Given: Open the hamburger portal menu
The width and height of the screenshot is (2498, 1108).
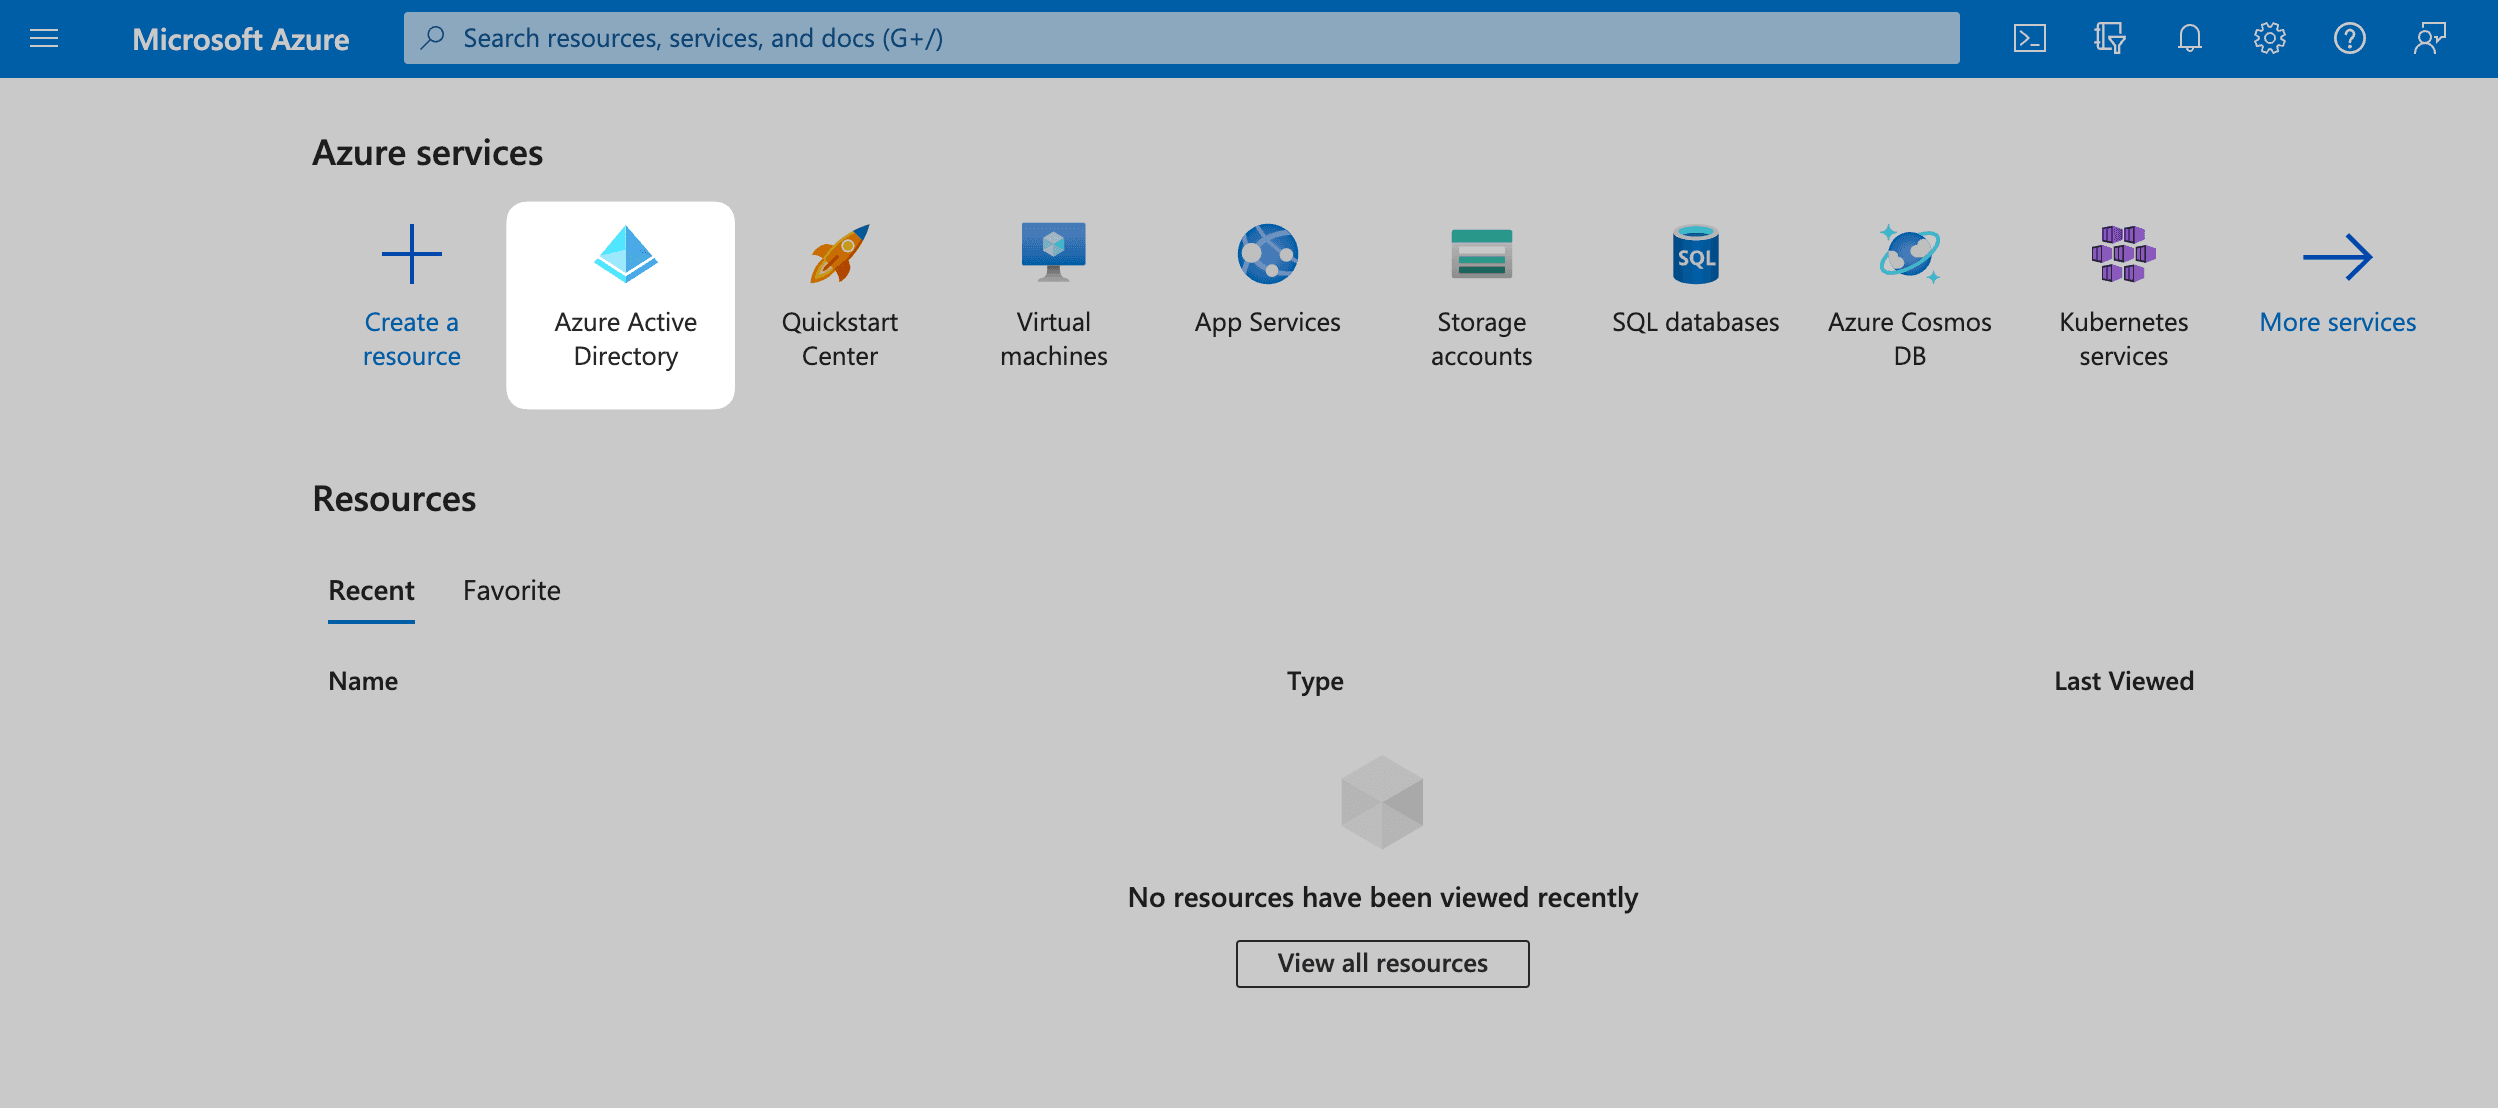Looking at the screenshot, I should pos(44,39).
